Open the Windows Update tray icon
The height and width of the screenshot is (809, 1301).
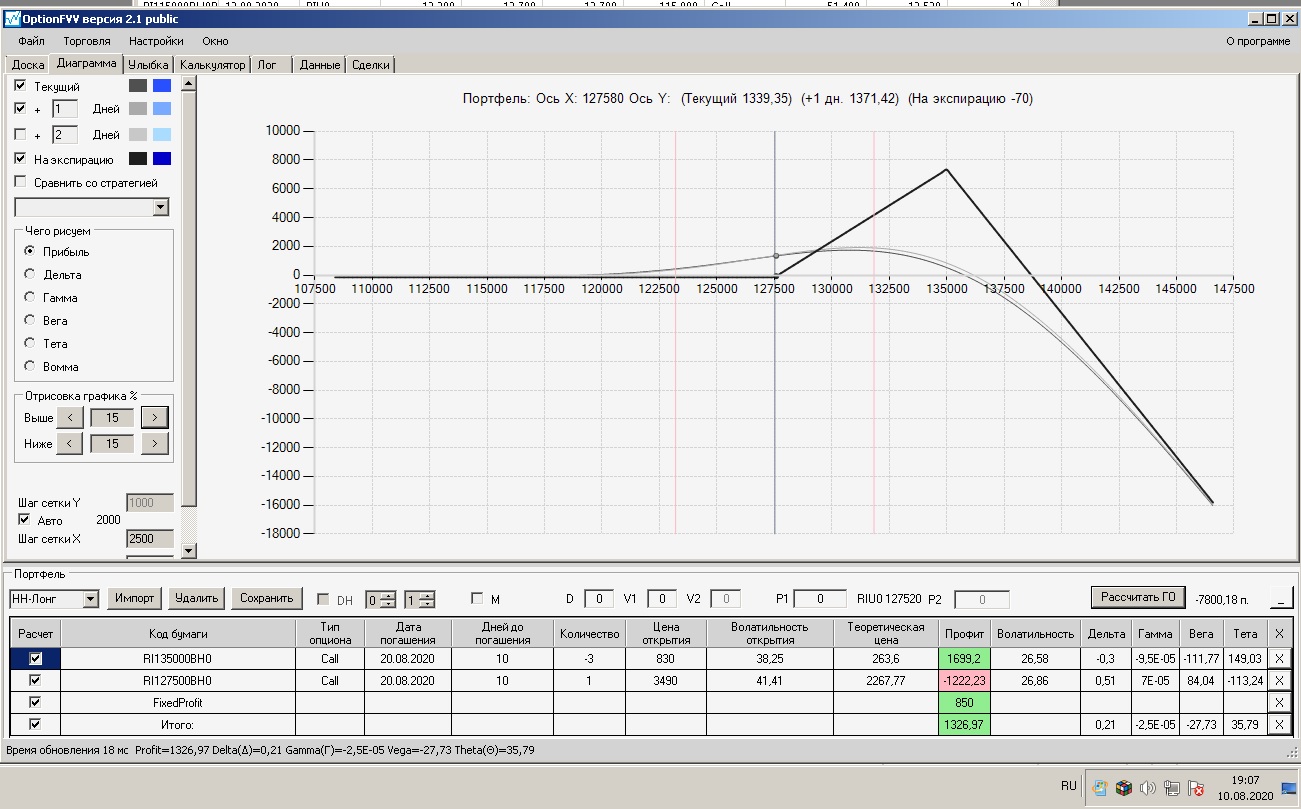pos(1101,787)
